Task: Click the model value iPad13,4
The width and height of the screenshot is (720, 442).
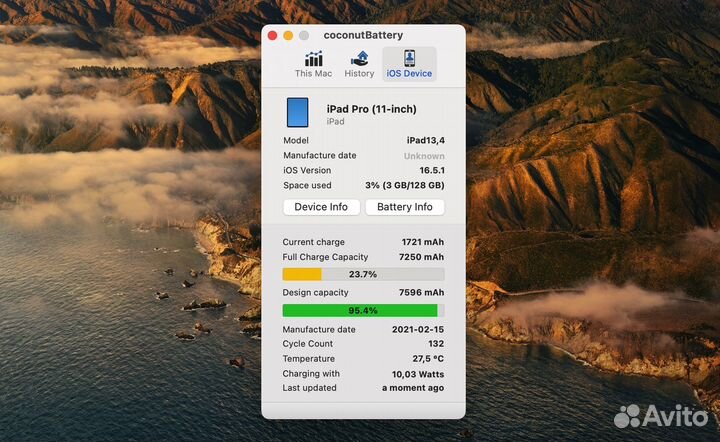Action: coord(425,141)
